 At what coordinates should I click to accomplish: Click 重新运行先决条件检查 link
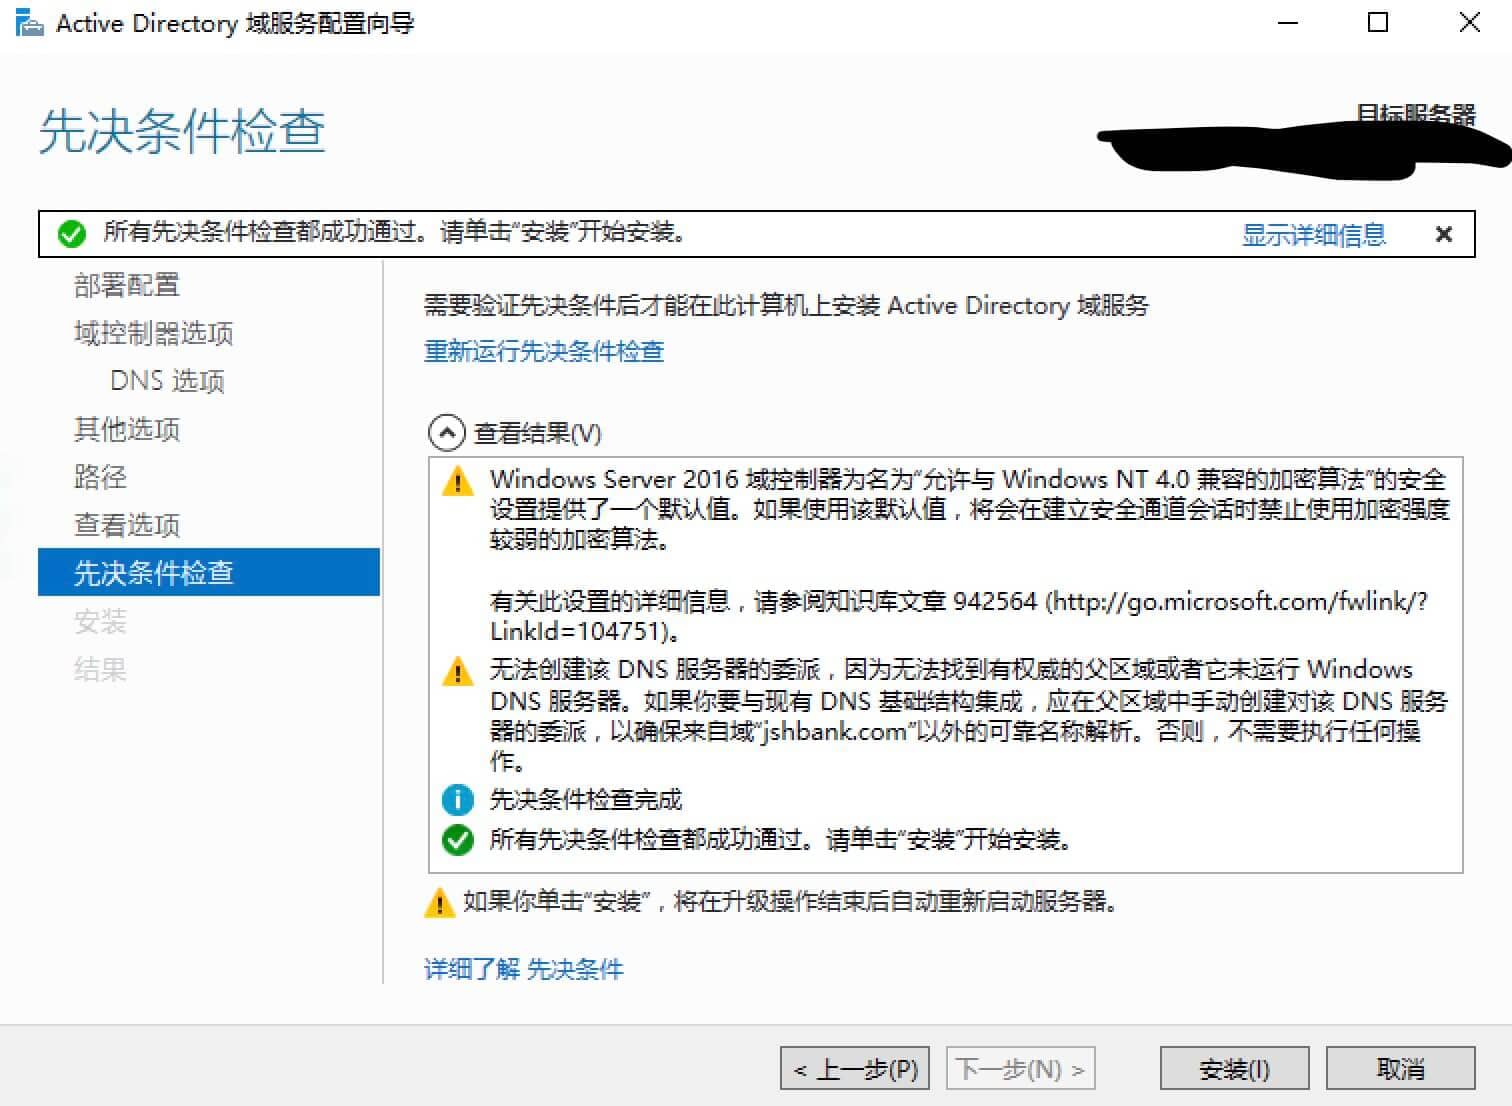click(543, 351)
